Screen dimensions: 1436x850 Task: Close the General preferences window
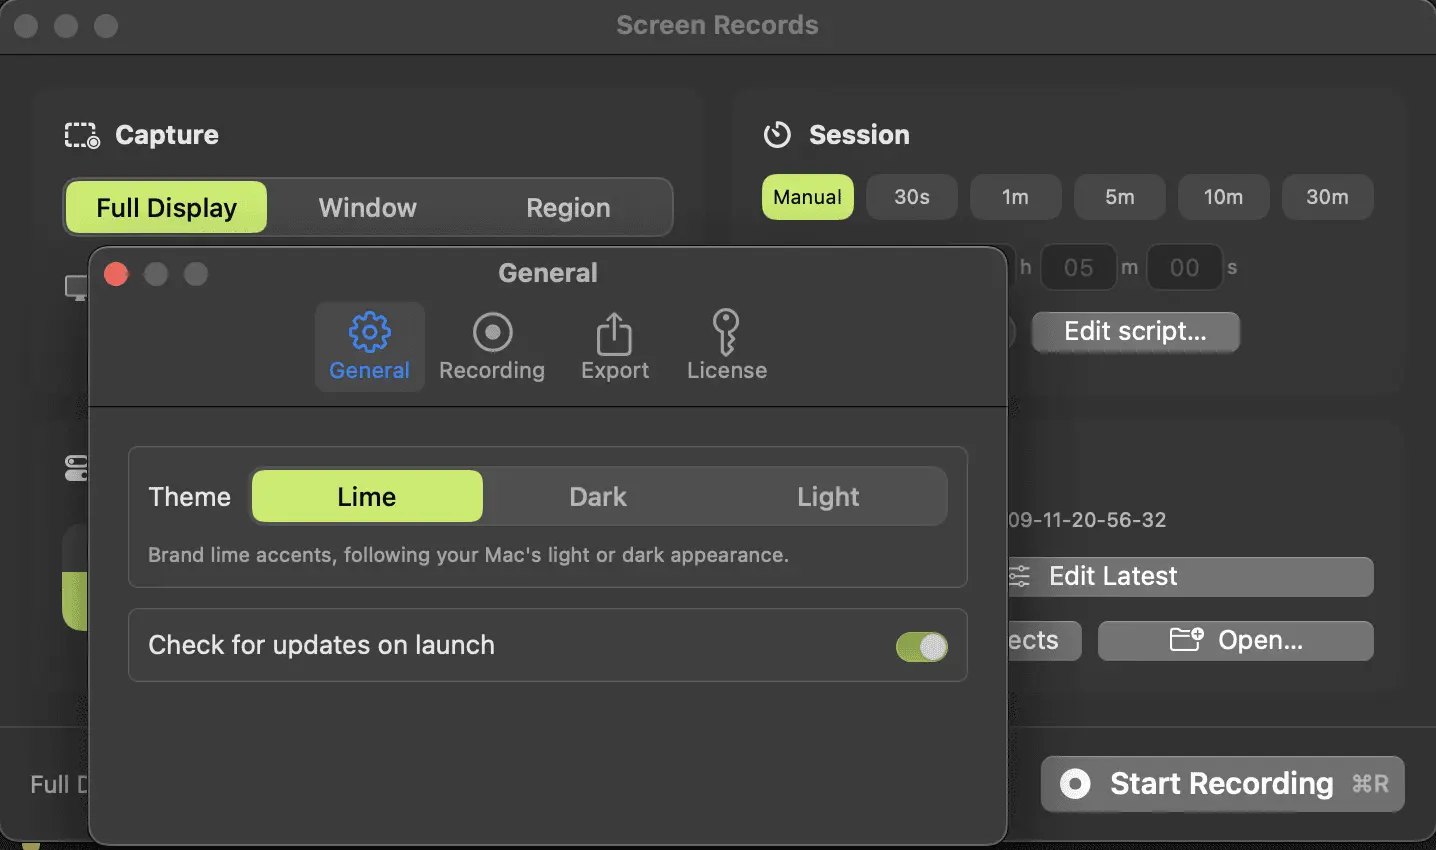coord(116,274)
